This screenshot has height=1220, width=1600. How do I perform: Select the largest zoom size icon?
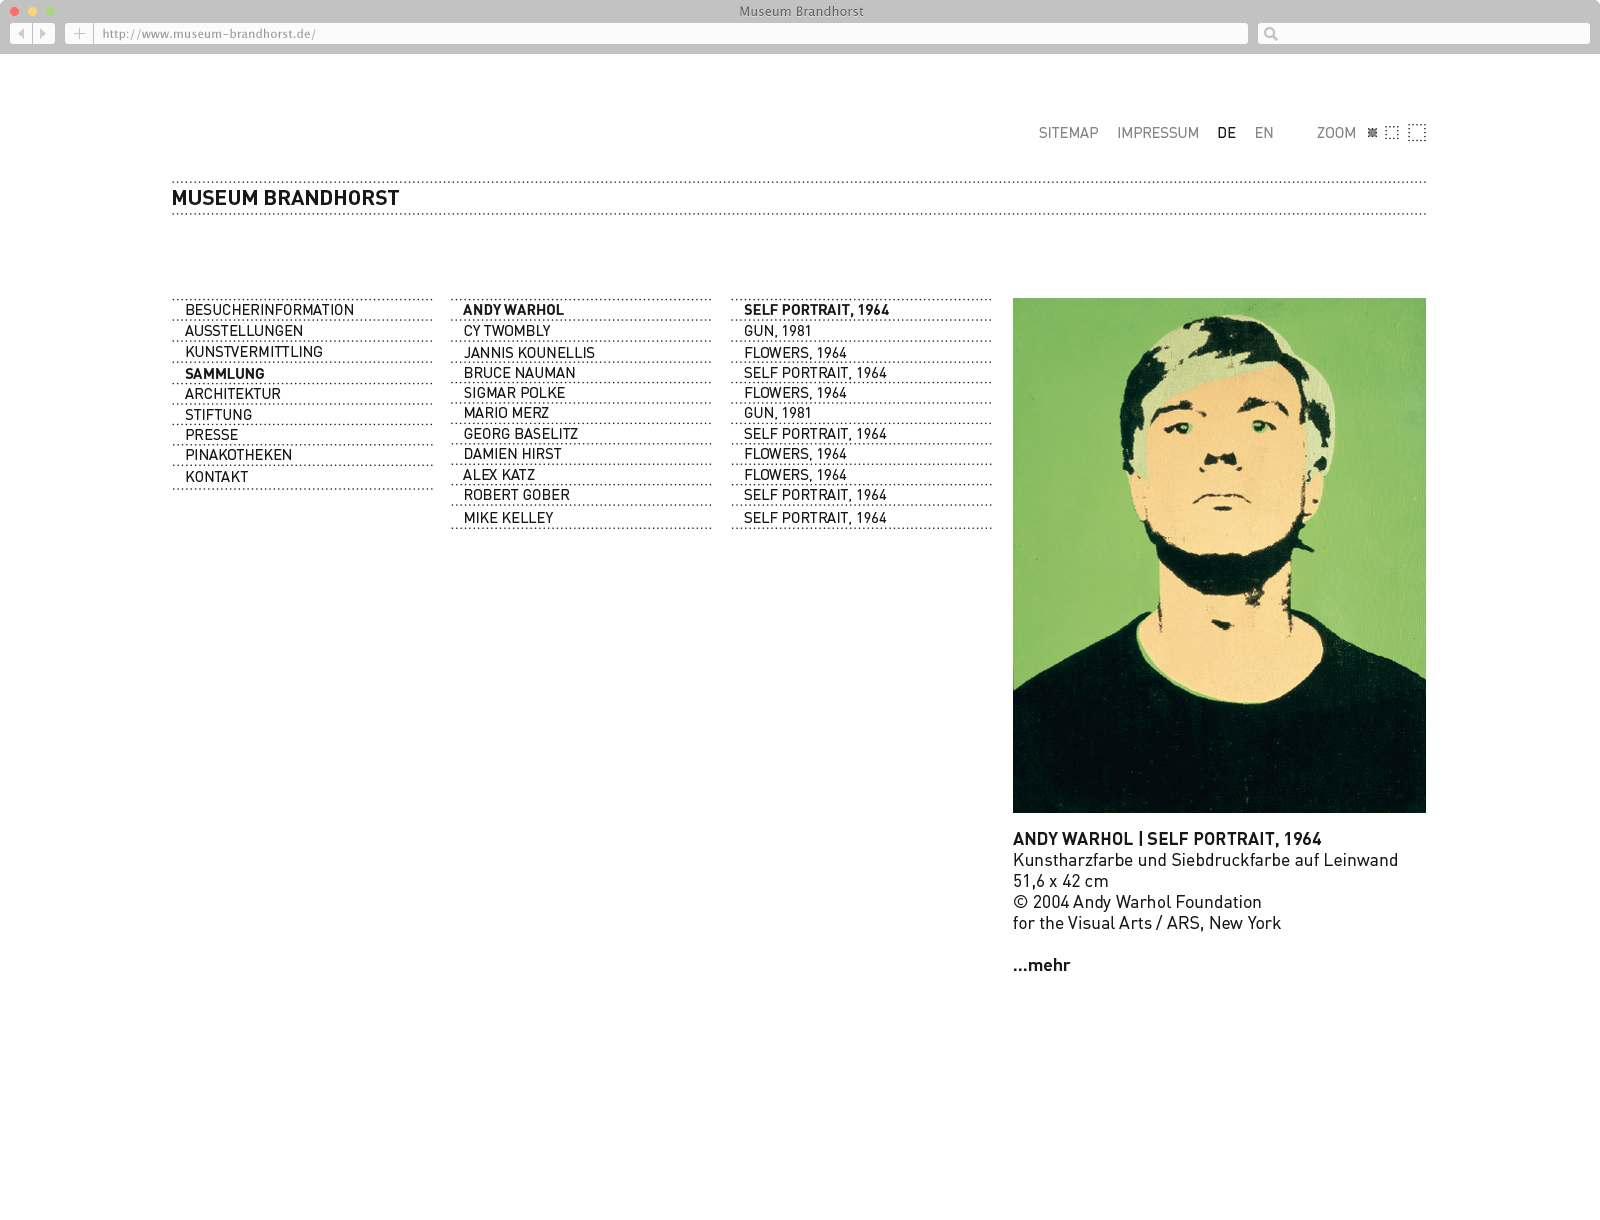pos(1417,133)
